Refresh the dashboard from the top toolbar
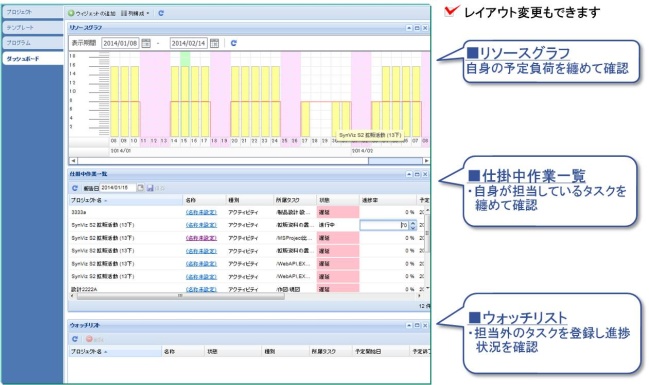 [x=161, y=13]
